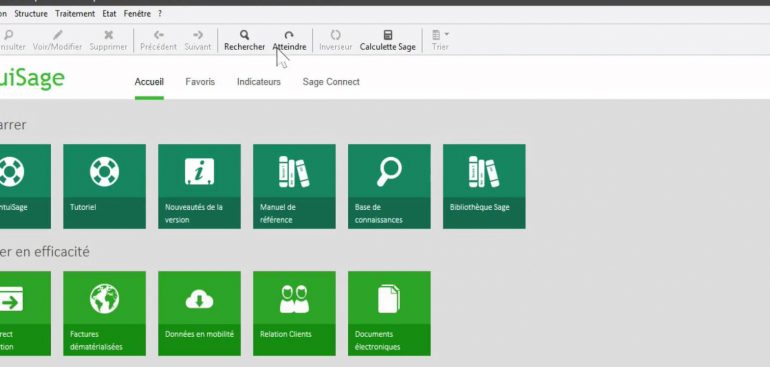Viewport: 770px width, 367px height.
Task: Open the Relation Clients tile
Action: point(294,313)
